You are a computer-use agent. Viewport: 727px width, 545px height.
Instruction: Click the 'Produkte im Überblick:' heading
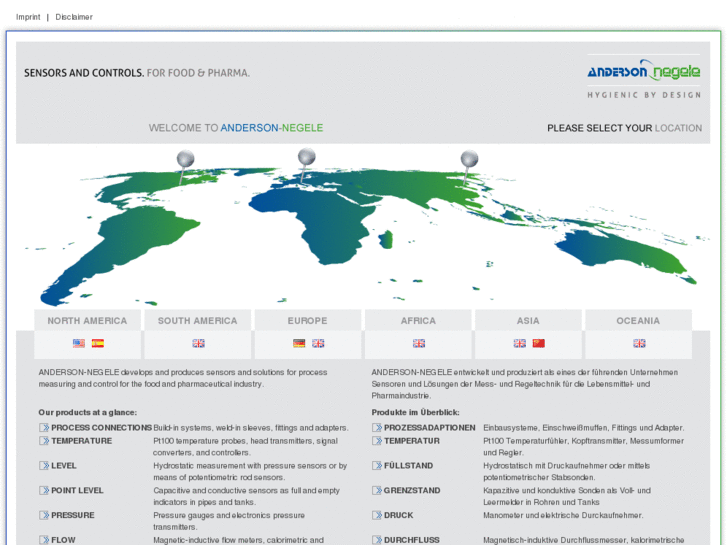[x=415, y=412]
